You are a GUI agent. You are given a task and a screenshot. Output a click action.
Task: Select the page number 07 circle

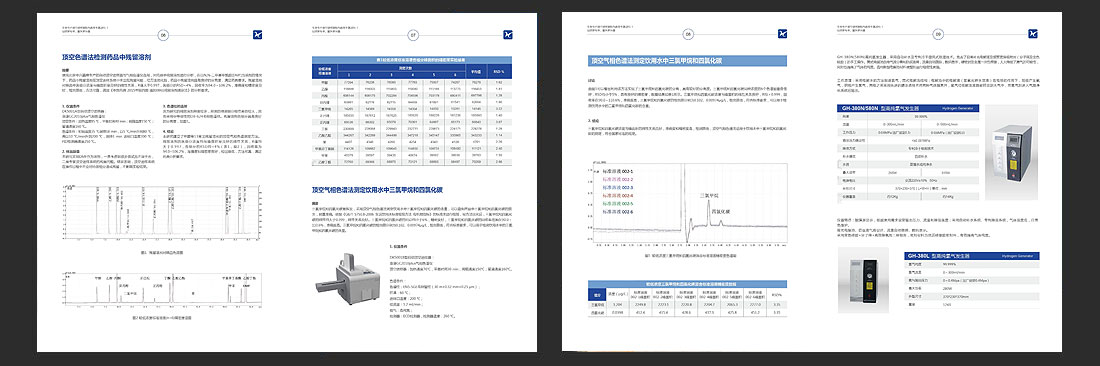pyautogui.click(x=413, y=34)
